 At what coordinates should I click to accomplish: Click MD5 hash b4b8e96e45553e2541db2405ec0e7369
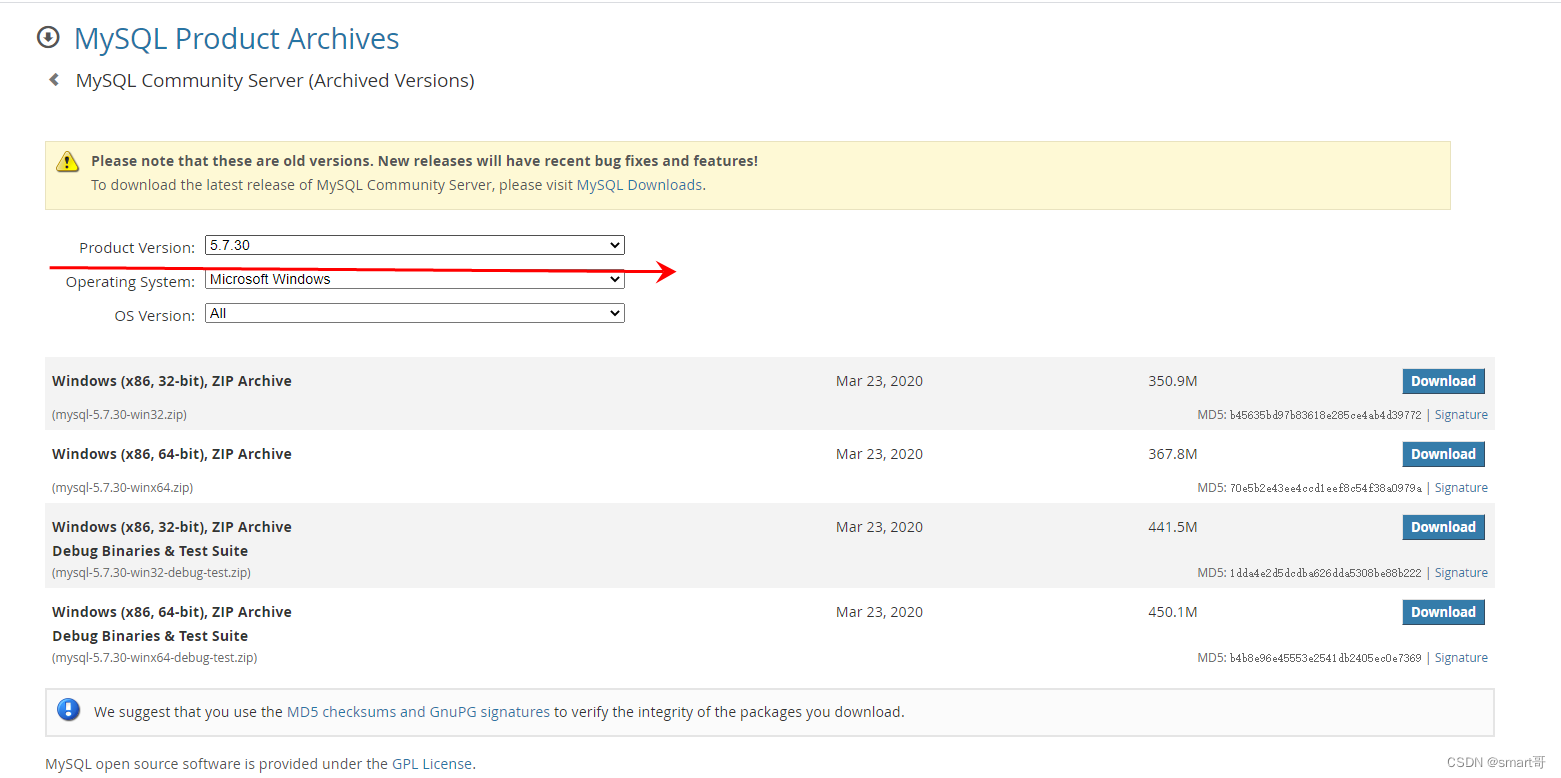click(1325, 658)
